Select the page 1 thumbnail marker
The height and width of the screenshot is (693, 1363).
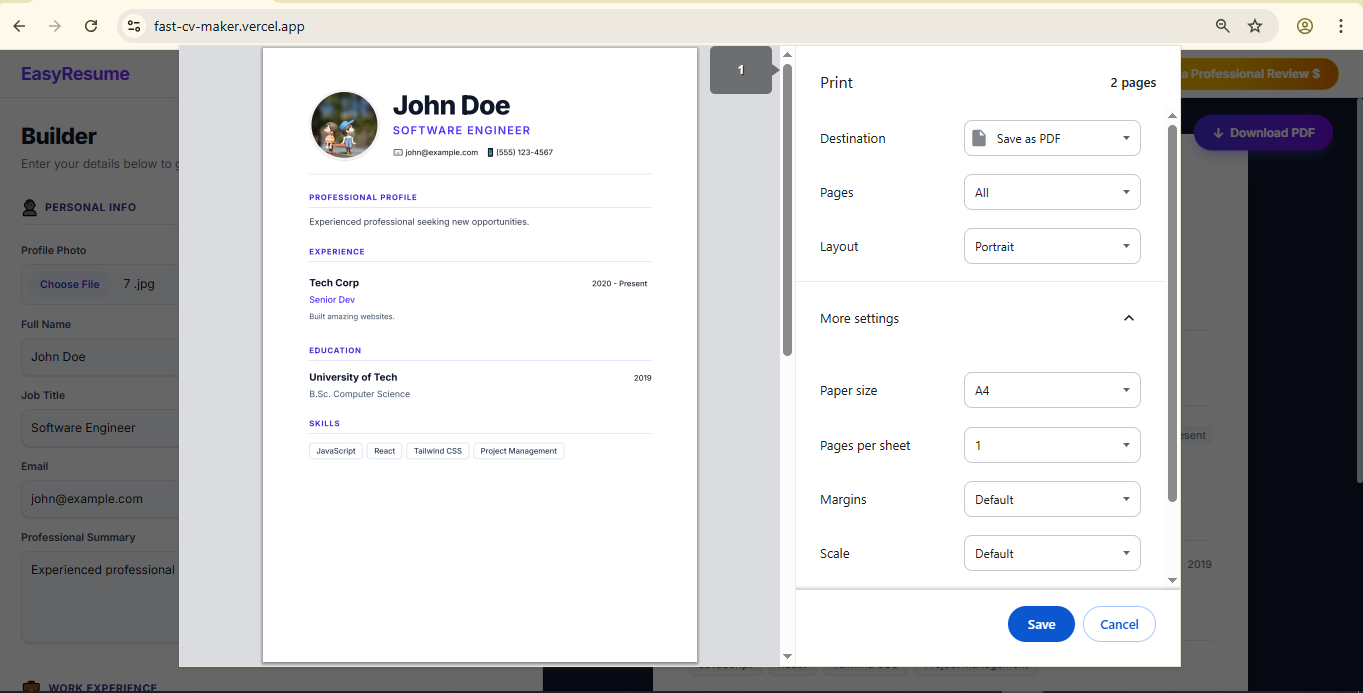740,70
